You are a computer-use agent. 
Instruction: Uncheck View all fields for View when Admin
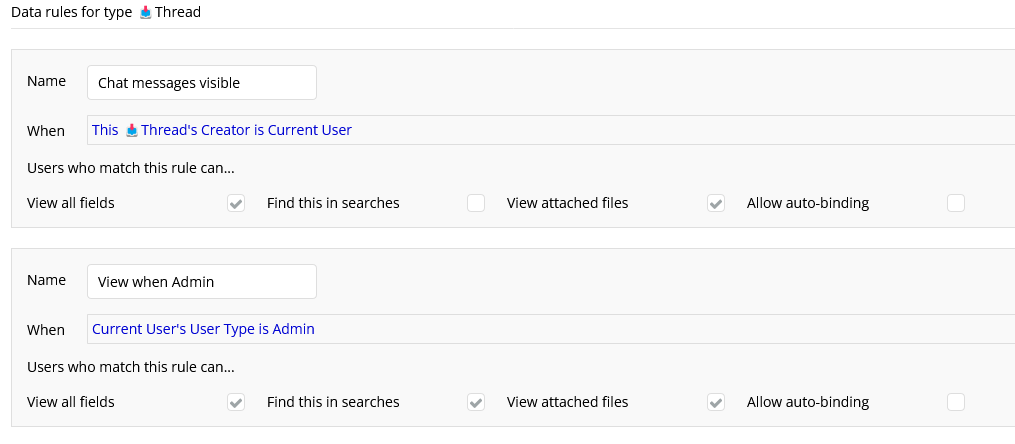tap(236, 402)
